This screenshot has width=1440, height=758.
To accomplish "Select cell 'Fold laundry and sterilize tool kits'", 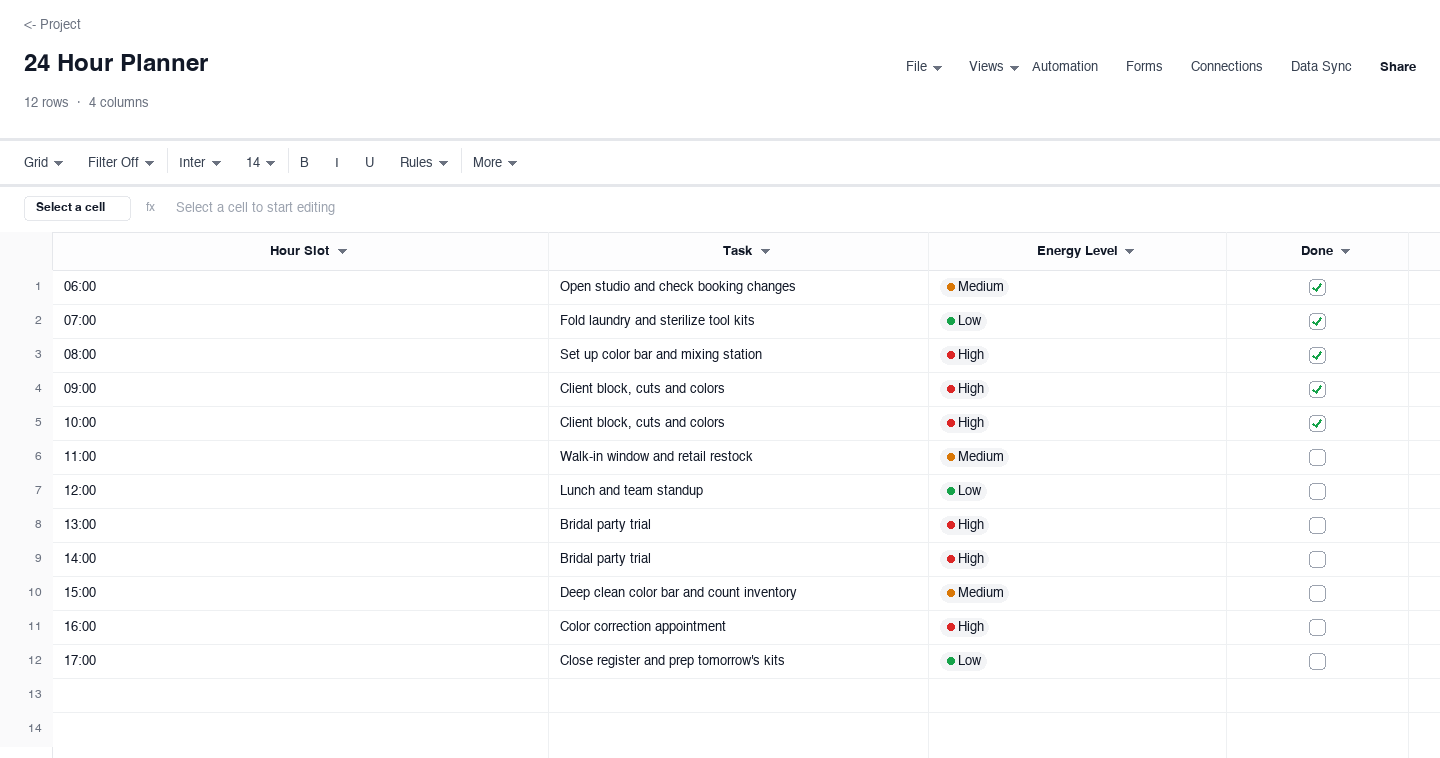I will [x=738, y=321].
